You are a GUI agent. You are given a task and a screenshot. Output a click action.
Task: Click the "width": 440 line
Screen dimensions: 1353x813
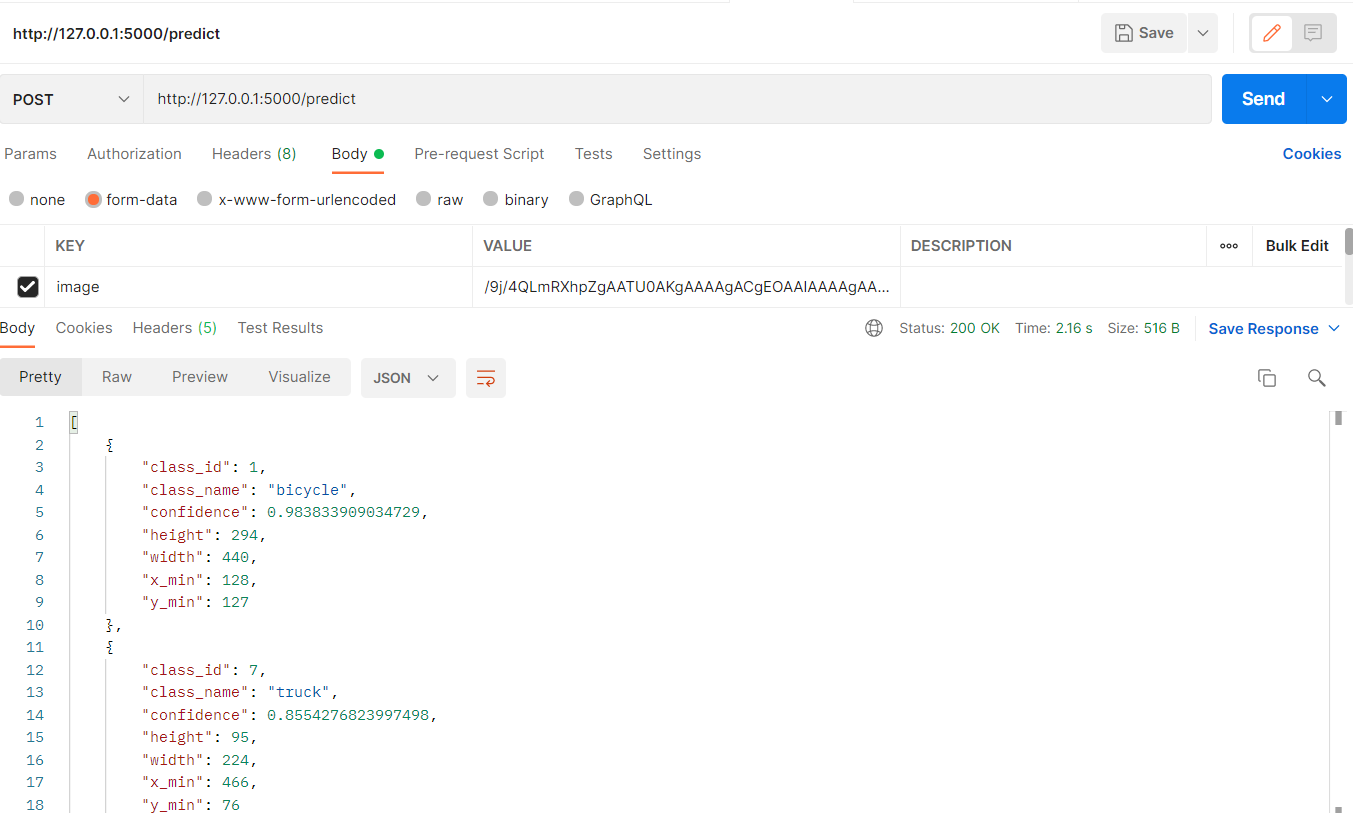pos(200,557)
